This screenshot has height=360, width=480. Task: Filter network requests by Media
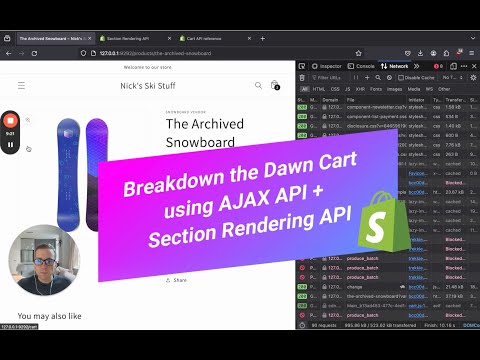tap(414, 89)
